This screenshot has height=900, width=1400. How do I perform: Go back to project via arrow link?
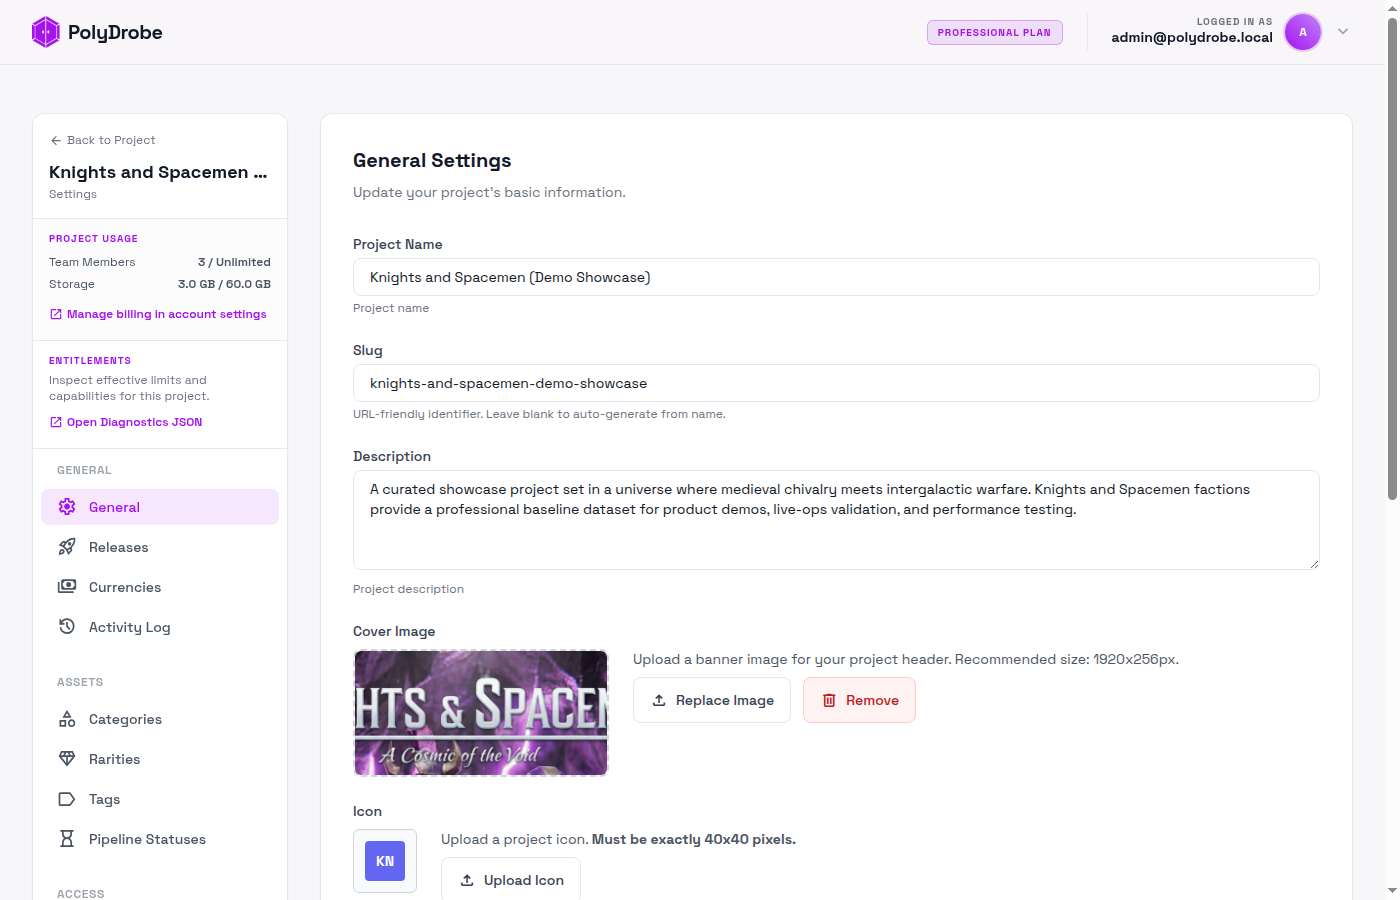pyautogui.click(x=103, y=140)
